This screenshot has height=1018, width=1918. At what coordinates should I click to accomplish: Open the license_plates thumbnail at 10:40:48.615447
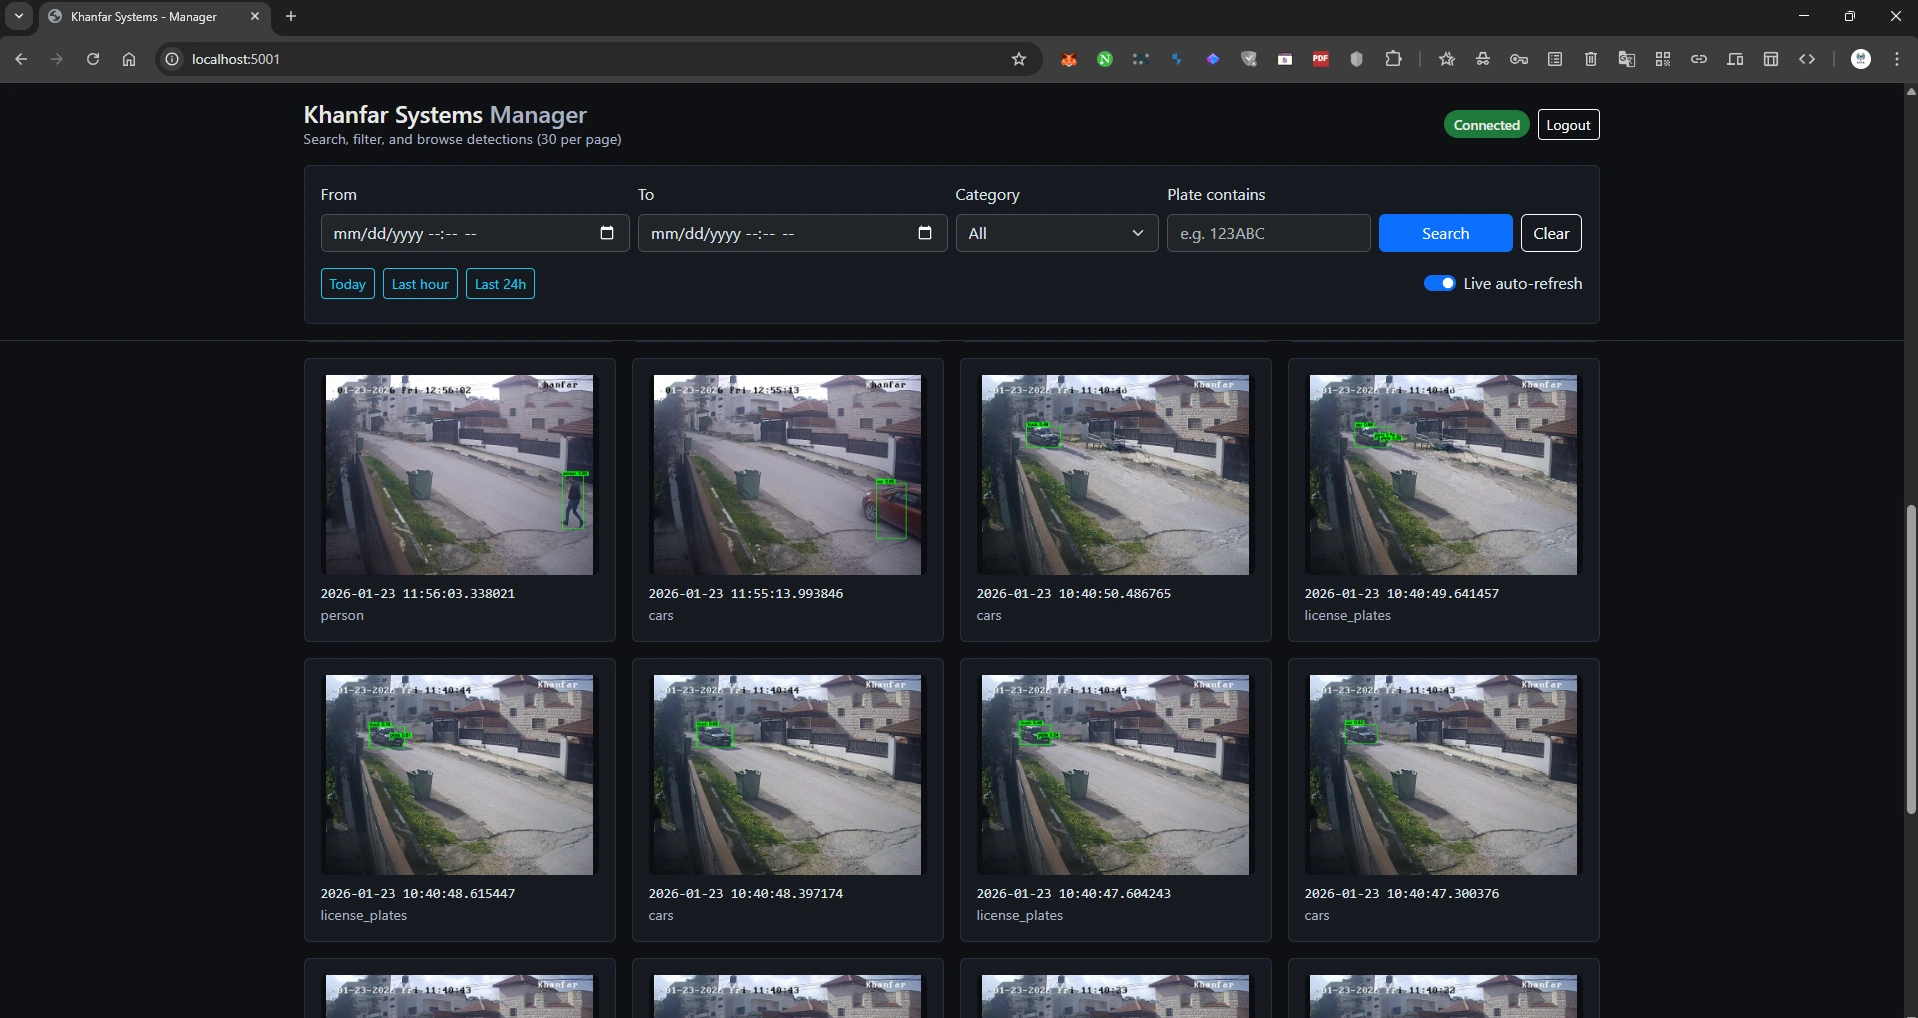pyautogui.click(x=459, y=775)
